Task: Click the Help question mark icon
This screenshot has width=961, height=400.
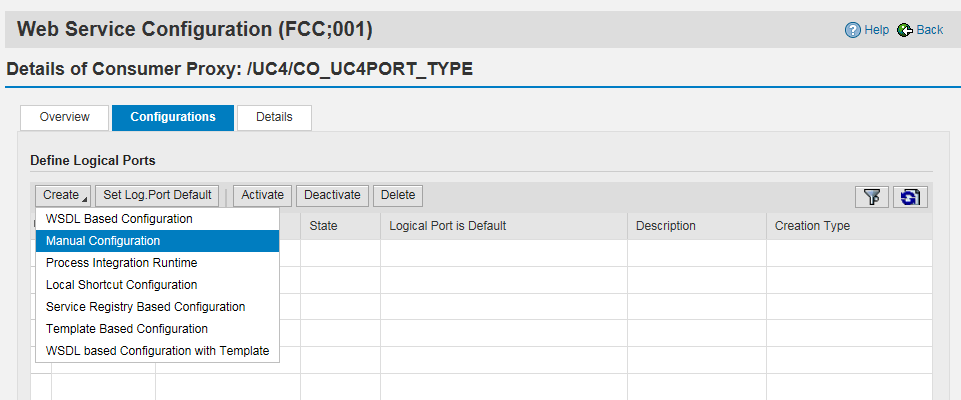Action: (x=852, y=30)
